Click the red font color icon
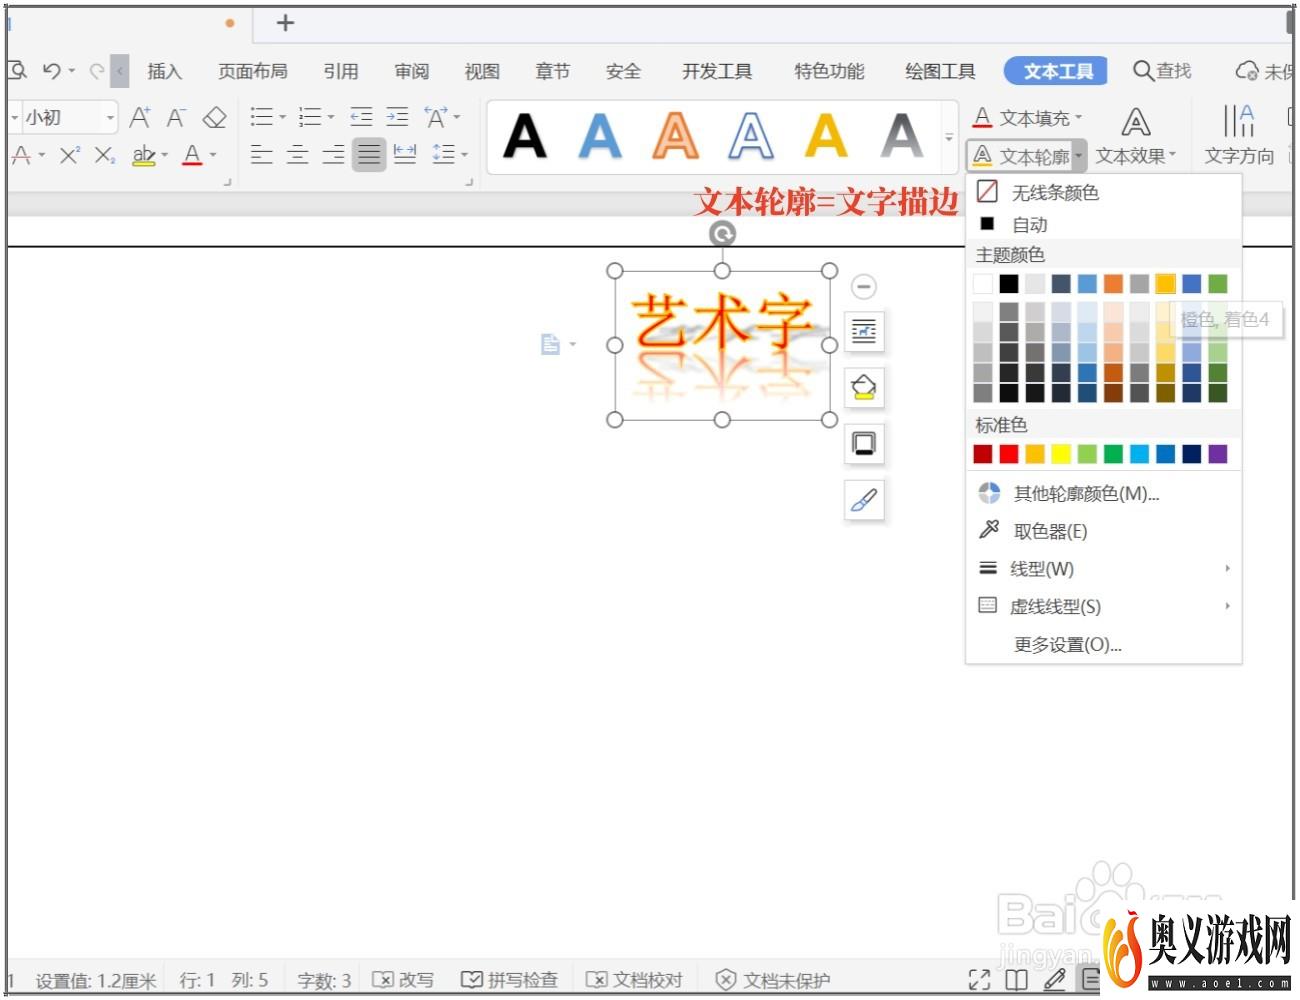 [x=193, y=155]
